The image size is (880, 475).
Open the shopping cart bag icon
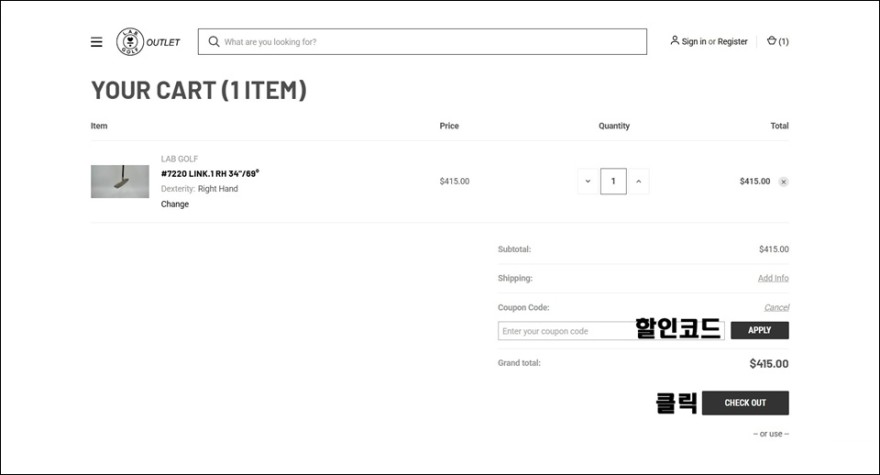(772, 40)
